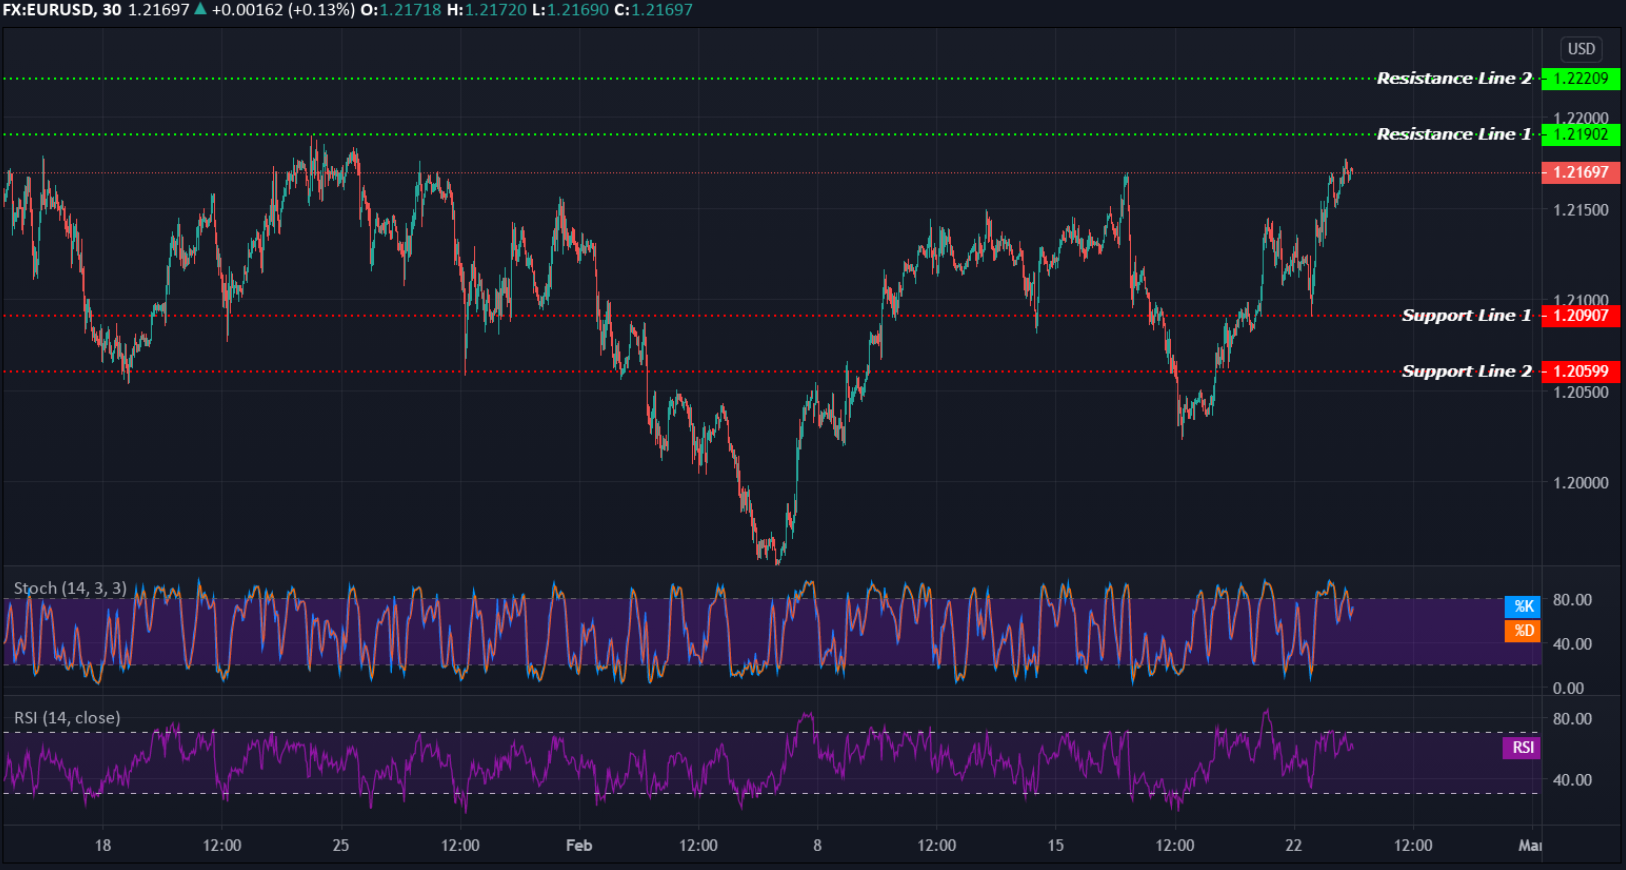Screen dimensions: 1626x870
Task: Click the Stoch (14, 3, 3) indicator title
Action: [70, 588]
